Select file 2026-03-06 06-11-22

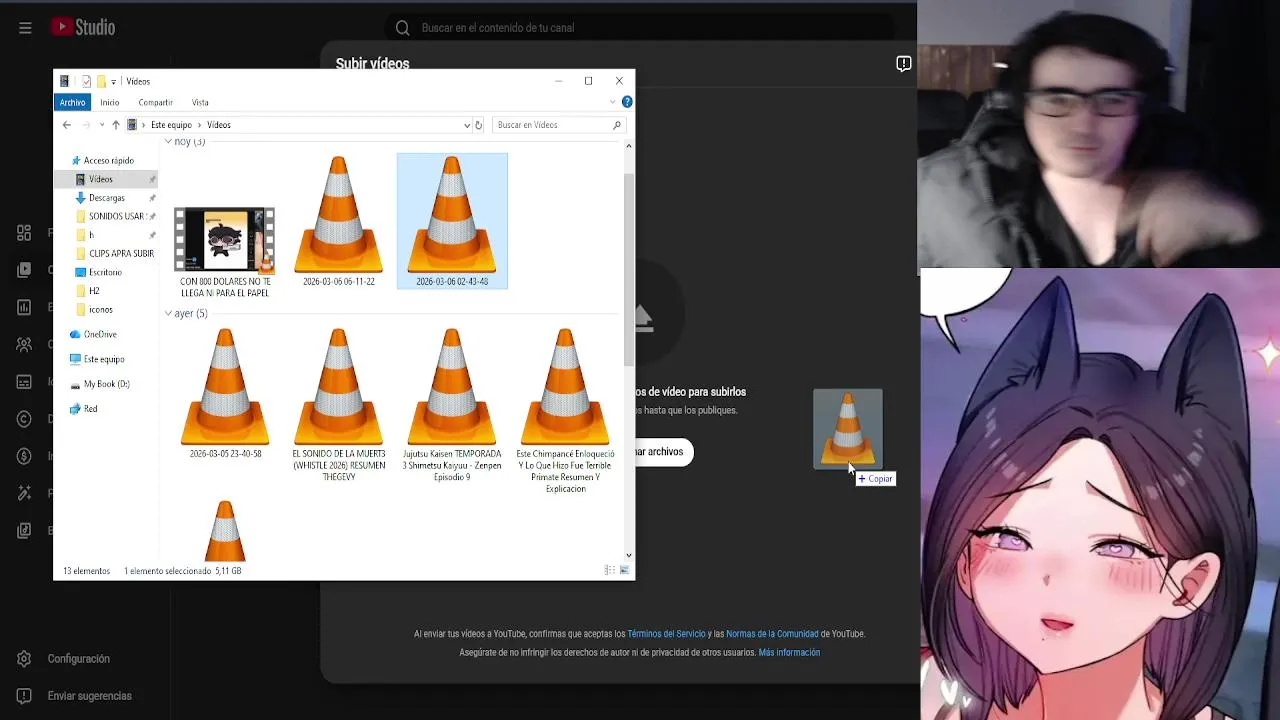coord(338,222)
